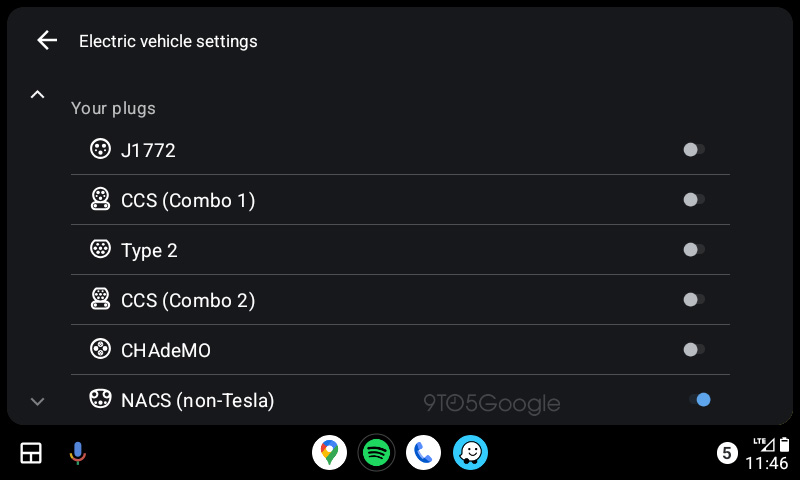This screenshot has width=800, height=480.
Task: Disable the NACS (non-Tesla) toggle
Action: pyautogui.click(x=699, y=400)
